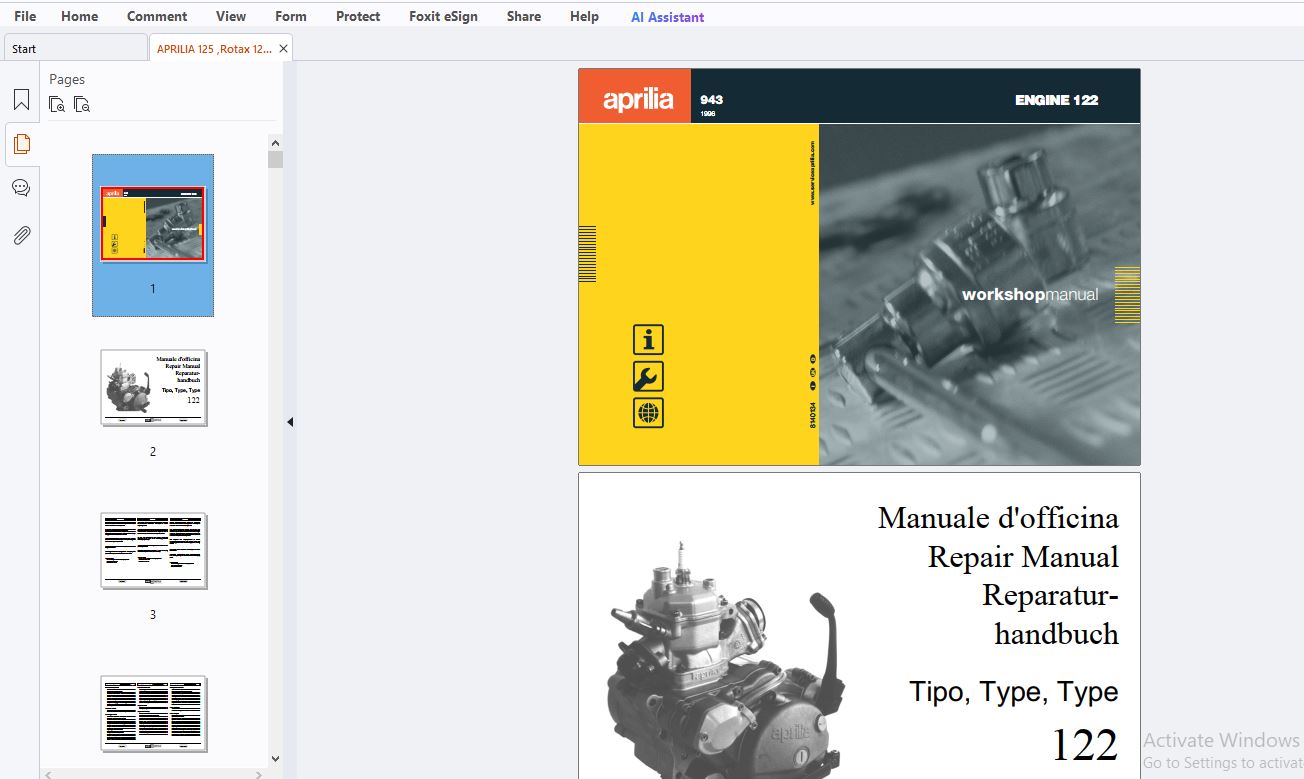Close the APRILIA 125 document tab

tap(283, 48)
